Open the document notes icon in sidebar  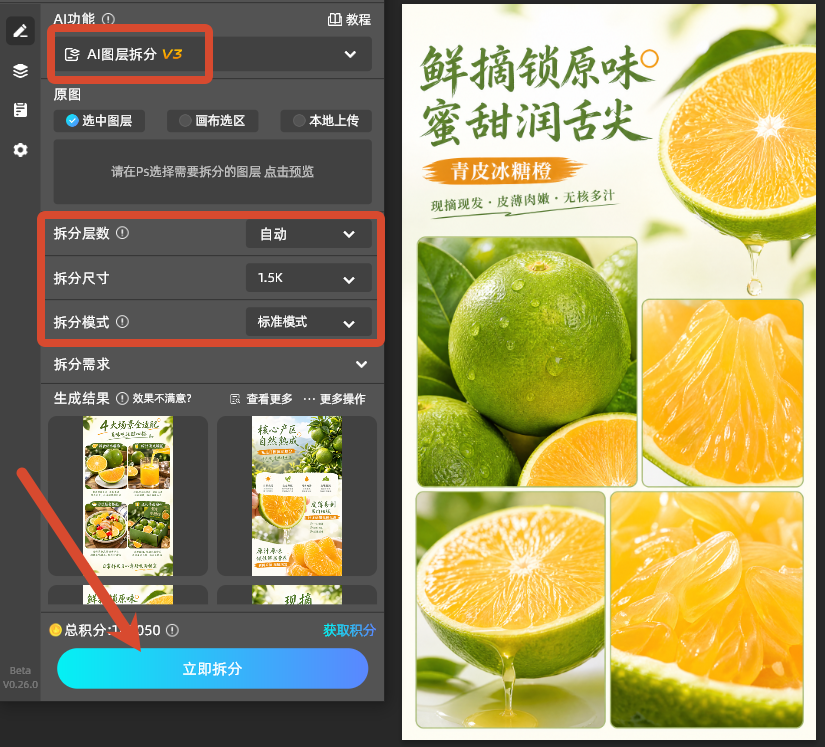point(20,110)
